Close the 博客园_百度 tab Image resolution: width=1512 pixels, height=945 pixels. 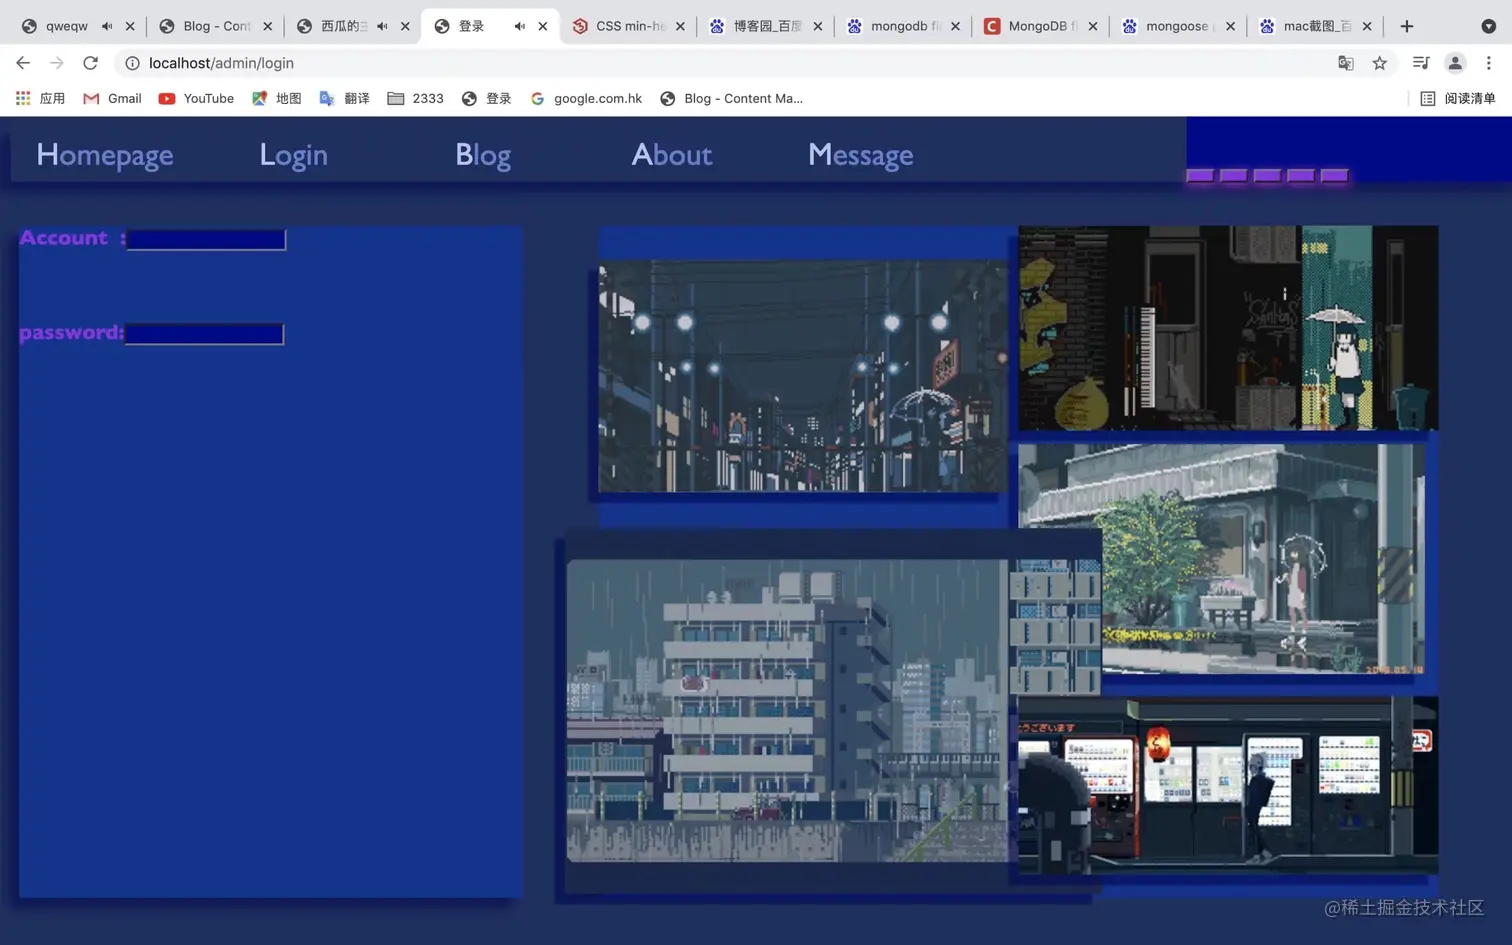[x=817, y=26]
